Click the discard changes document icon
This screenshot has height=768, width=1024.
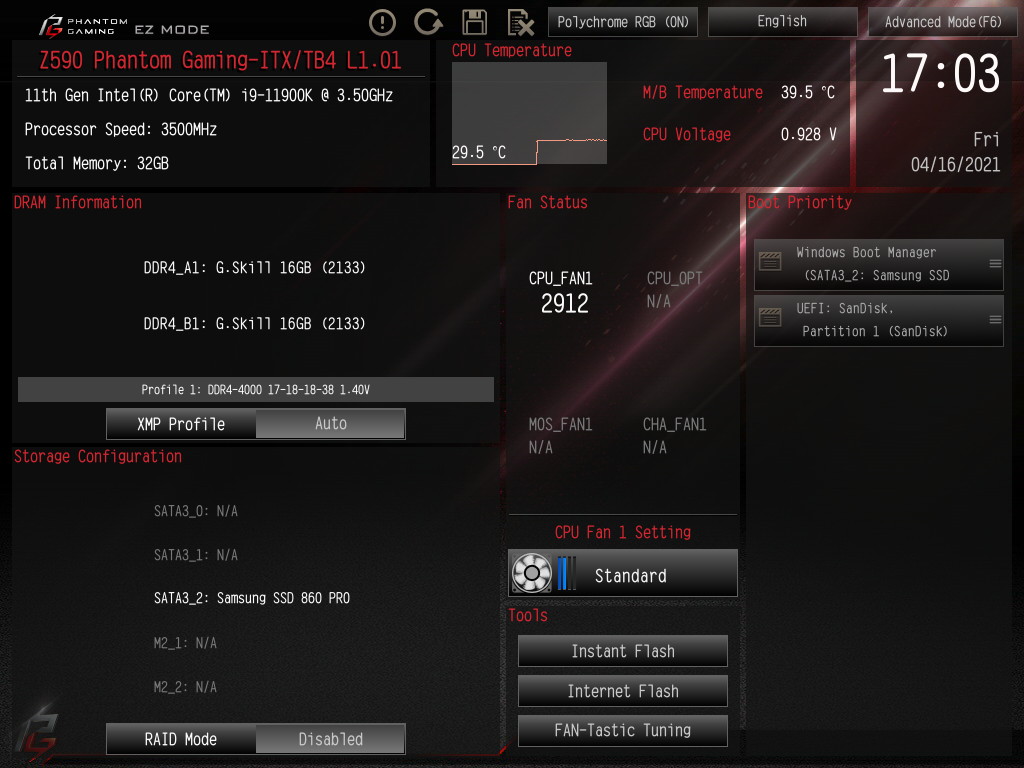click(520, 22)
